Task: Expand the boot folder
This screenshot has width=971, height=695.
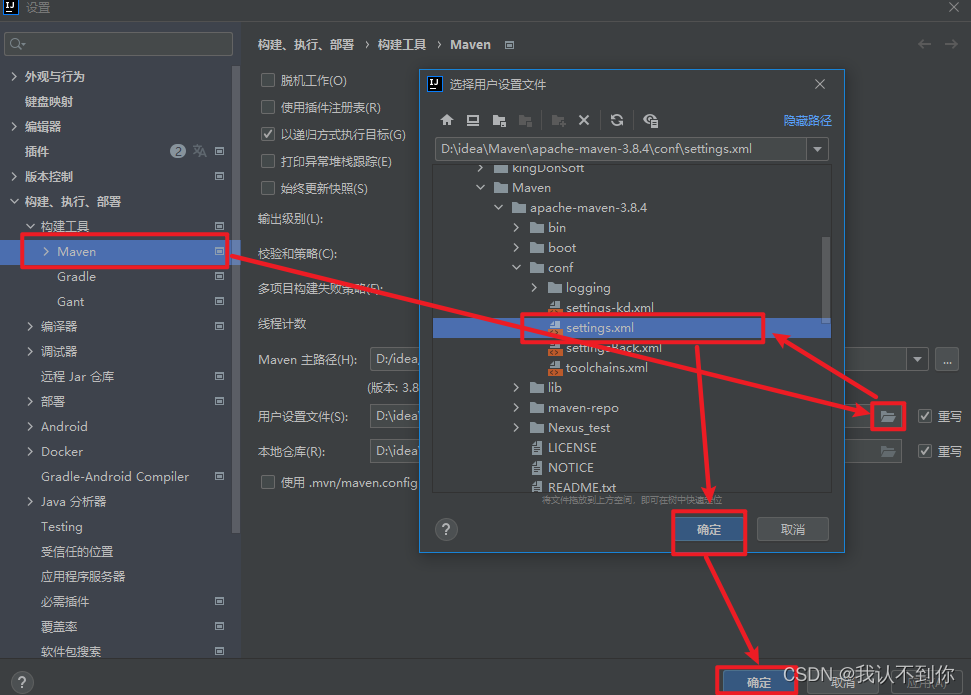Action: click(516, 248)
